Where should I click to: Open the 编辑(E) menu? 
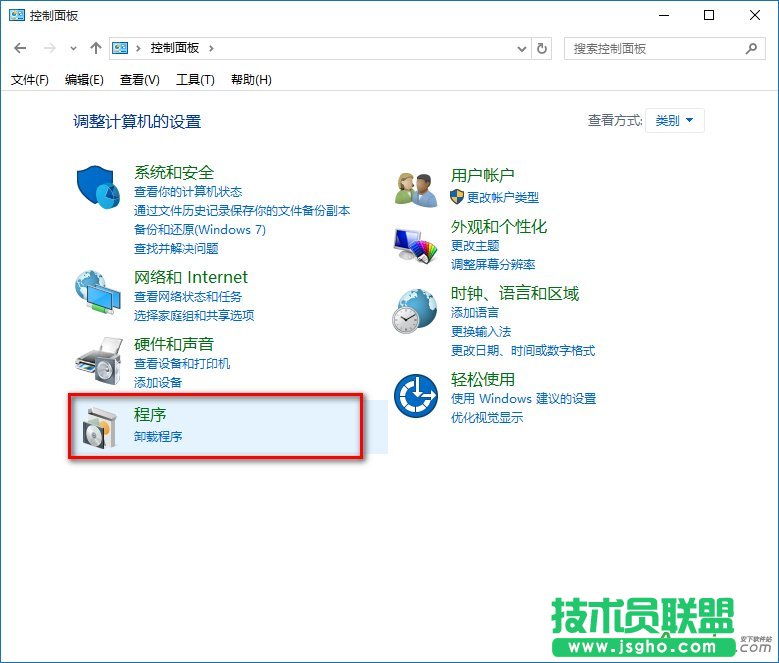(84, 79)
